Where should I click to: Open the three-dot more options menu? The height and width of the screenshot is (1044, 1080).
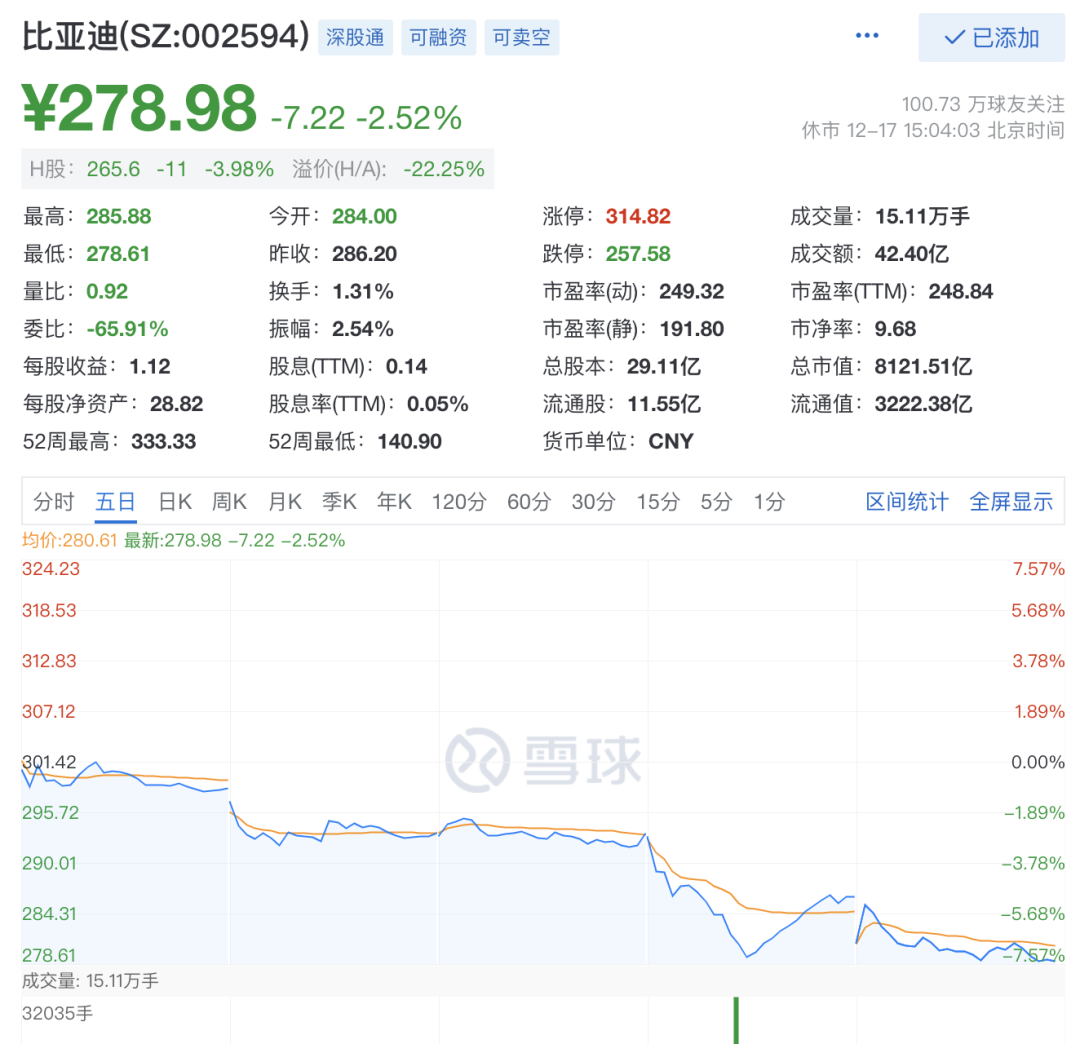point(866,36)
